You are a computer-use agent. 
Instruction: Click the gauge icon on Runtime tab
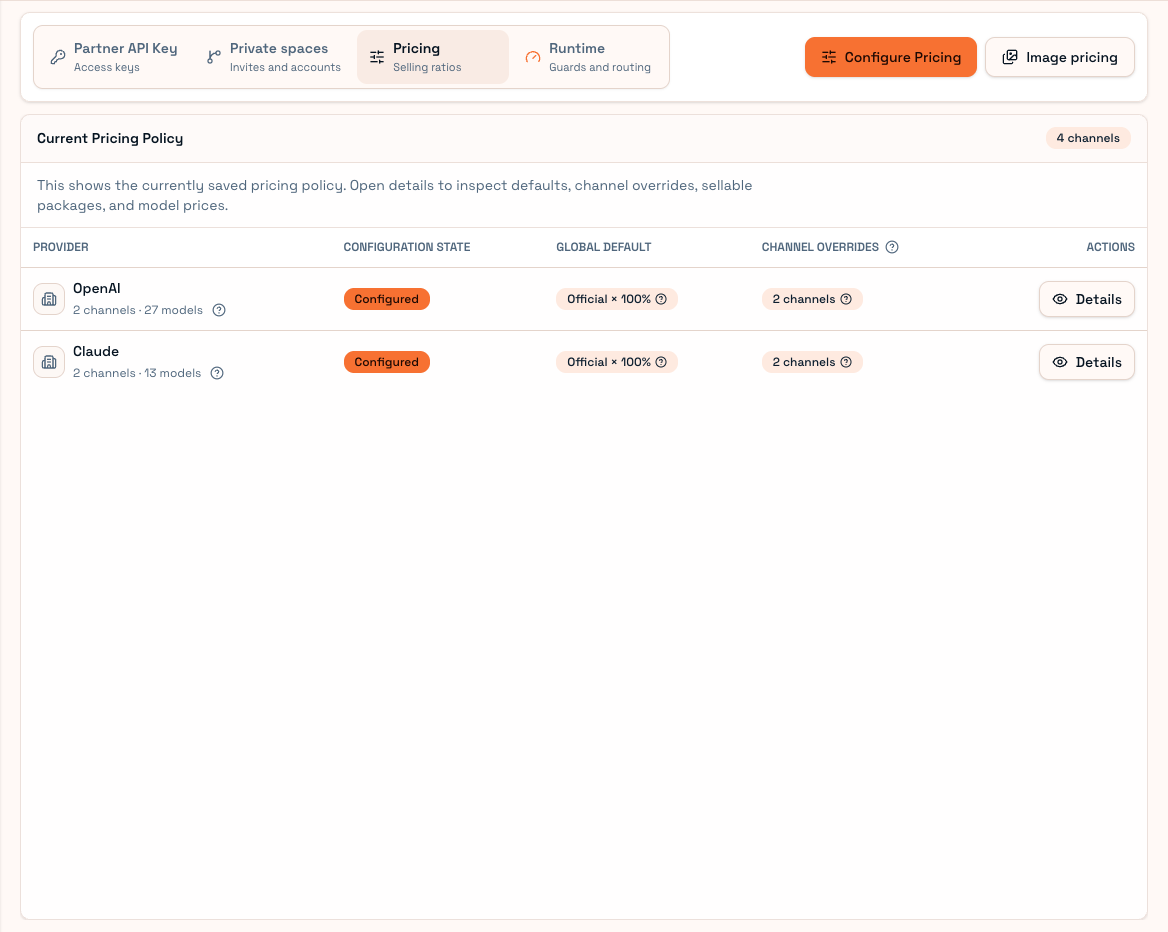(x=533, y=57)
